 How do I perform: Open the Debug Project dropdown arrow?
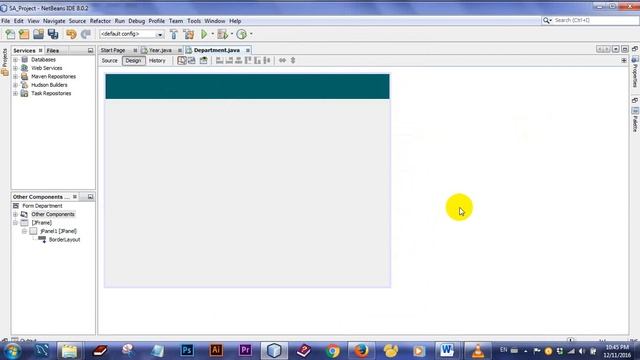click(232, 34)
